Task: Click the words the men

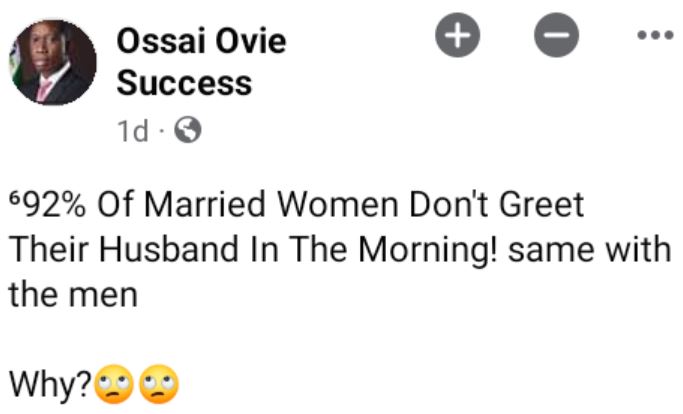Action: point(72,295)
